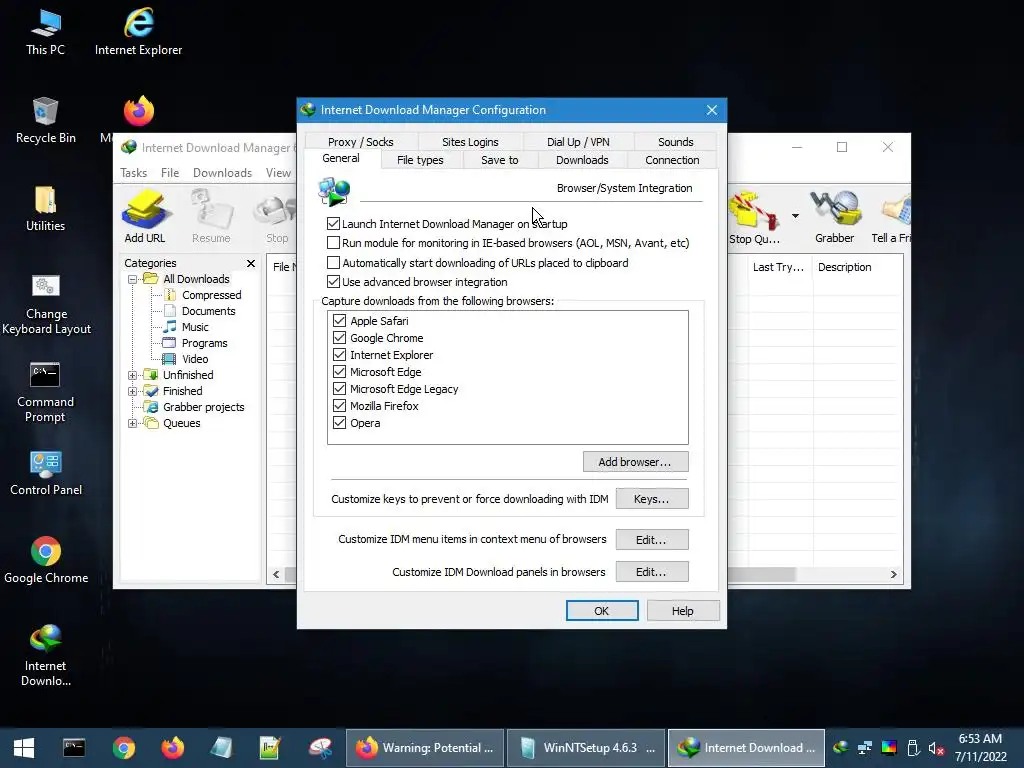Toggle Launch Internet Download Manager on startup
The height and width of the screenshot is (768, 1024).
click(x=333, y=223)
